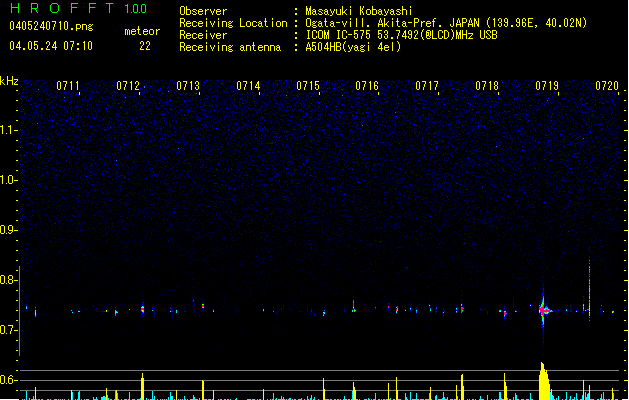Click the Ogata-vill. Akita-Pref. JAPAN location text
The height and width of the screenshot is (400, 629).
point(446,23)
